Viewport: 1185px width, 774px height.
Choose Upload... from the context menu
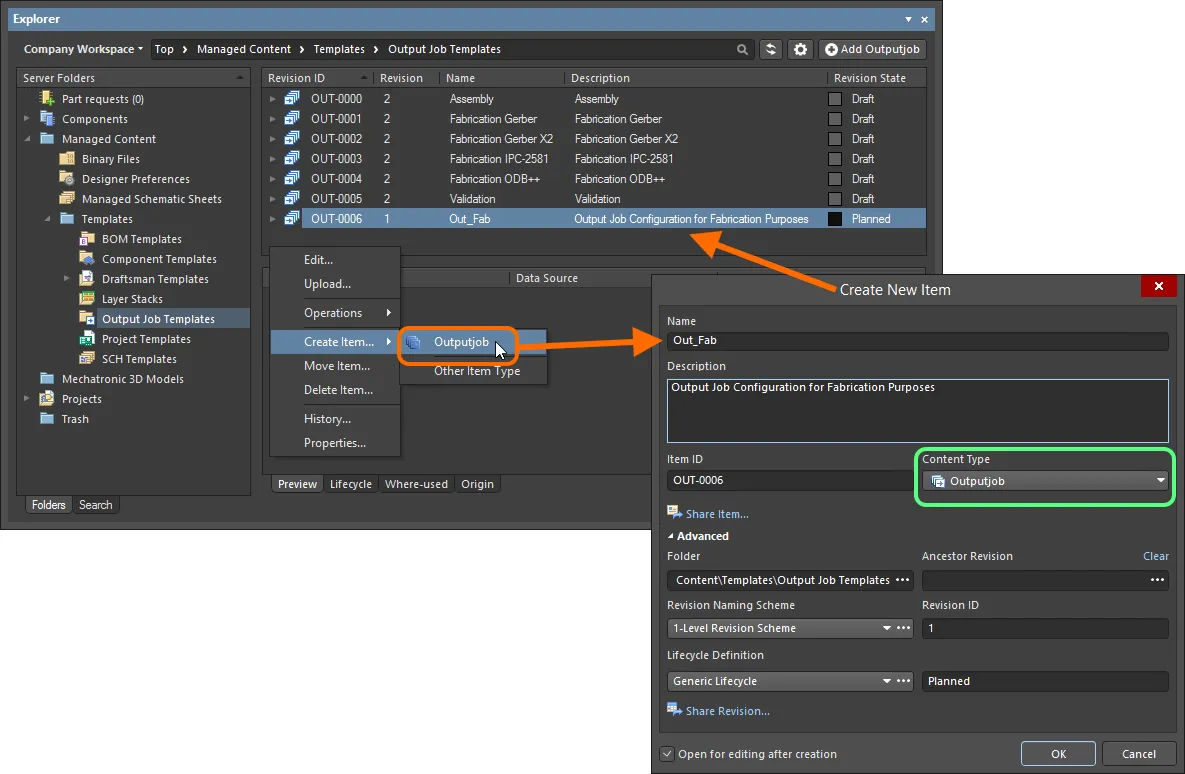click(x=335, y=283)
